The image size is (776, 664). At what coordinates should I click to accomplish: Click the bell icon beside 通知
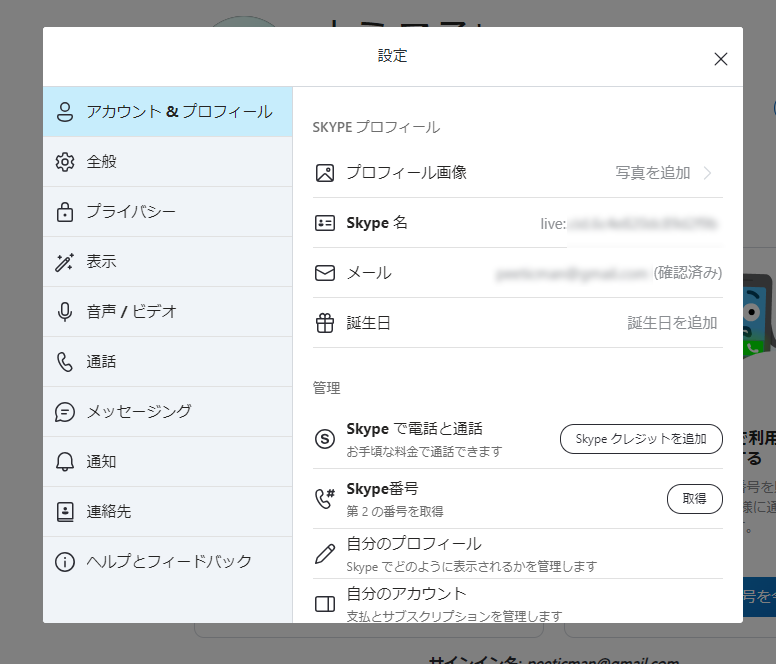coord(65,462)
